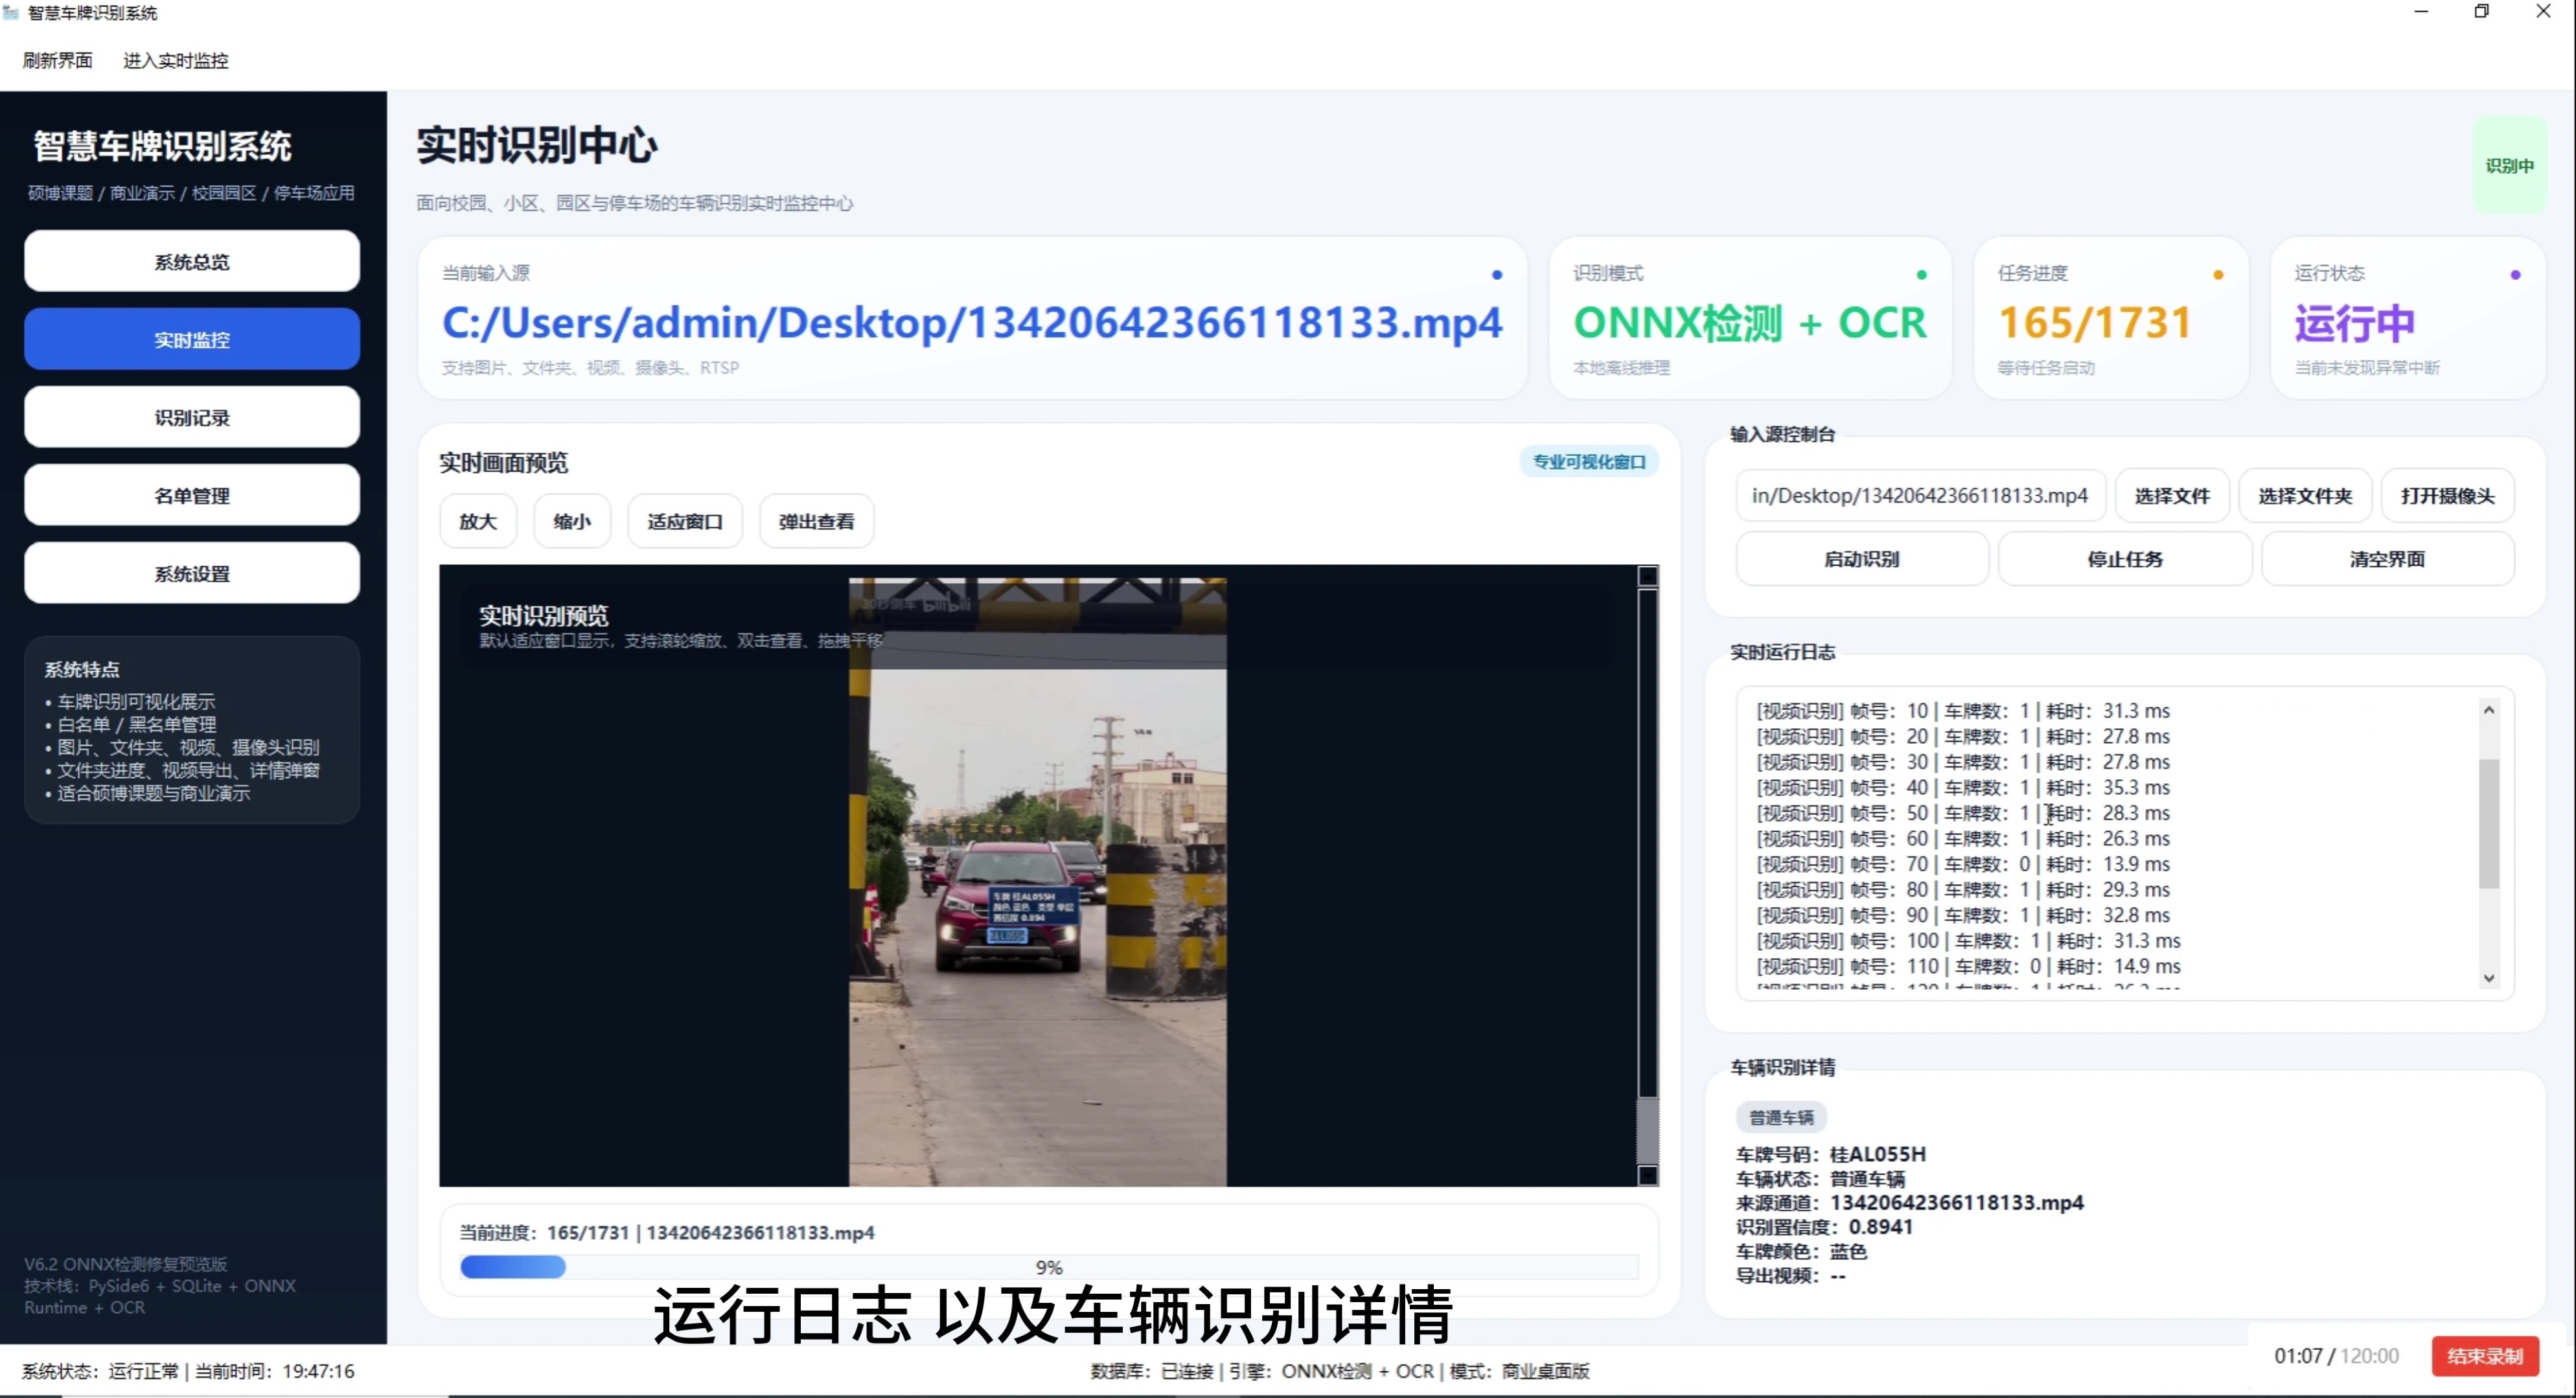The width and height of the screenshot is (2576, 1398).
Task: Click the 识别中 status badge
Action: click(x=2509, y=166)
